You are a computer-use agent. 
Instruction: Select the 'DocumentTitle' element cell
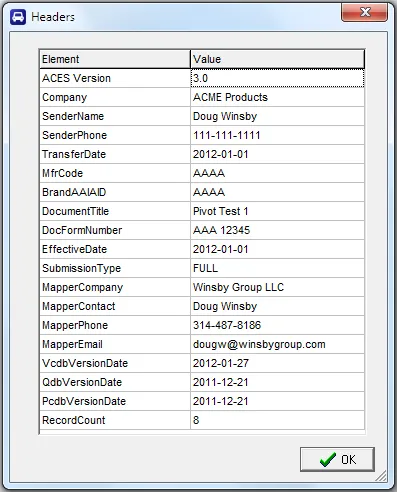point(115,211)
